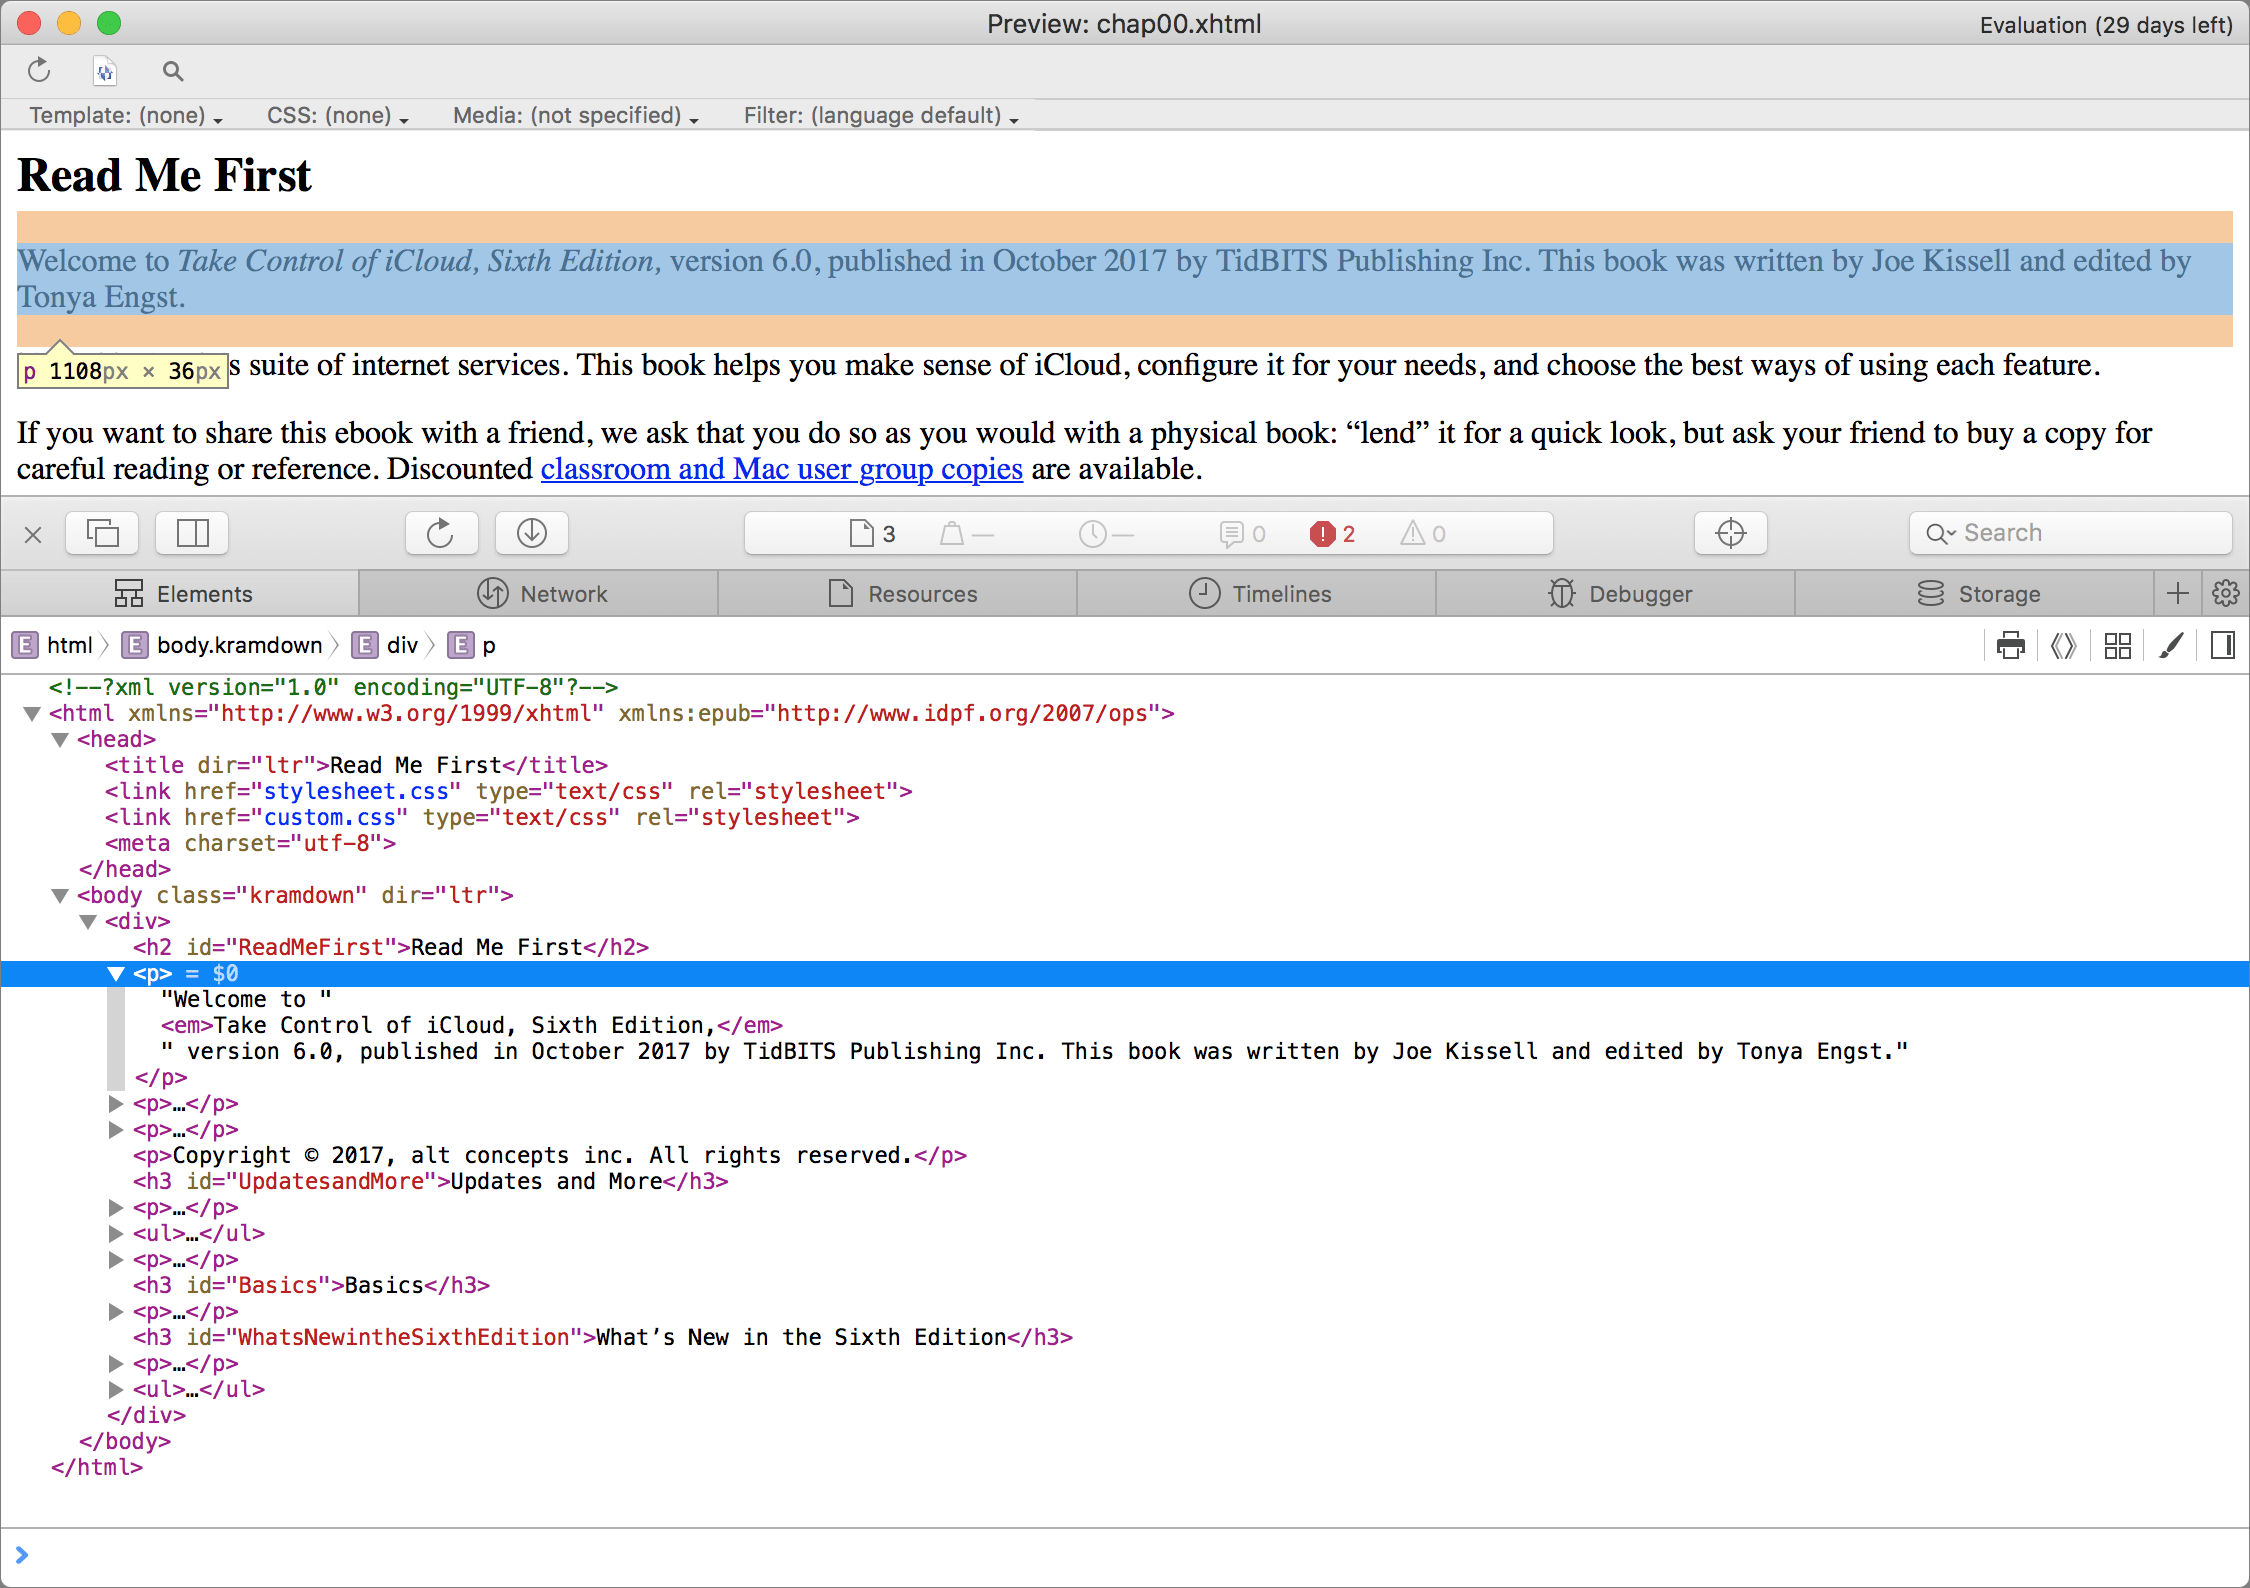Click the magnifier search icon in toolbar
Viewport: 2250px width, 1588px height.
[173, 71]
